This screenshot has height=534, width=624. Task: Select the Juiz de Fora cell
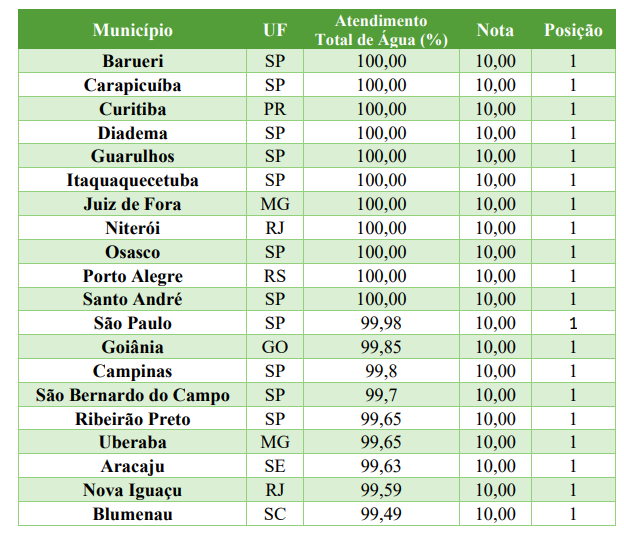(132, 205)
